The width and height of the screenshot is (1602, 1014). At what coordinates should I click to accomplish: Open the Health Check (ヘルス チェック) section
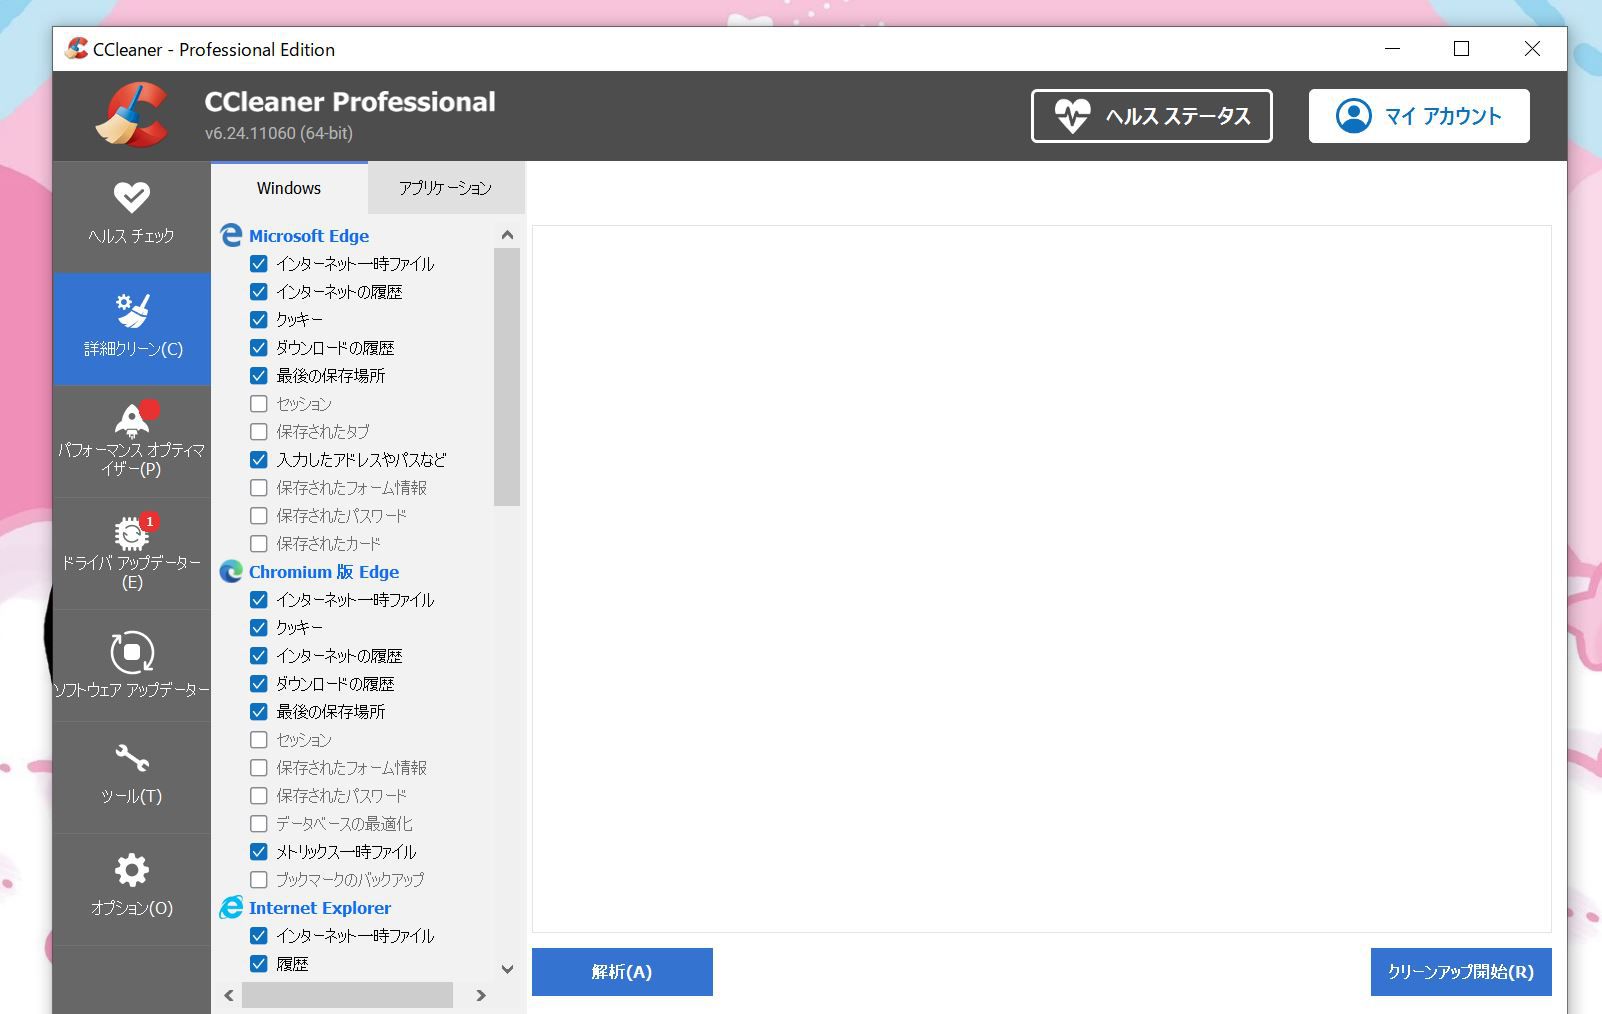(131, 216)
